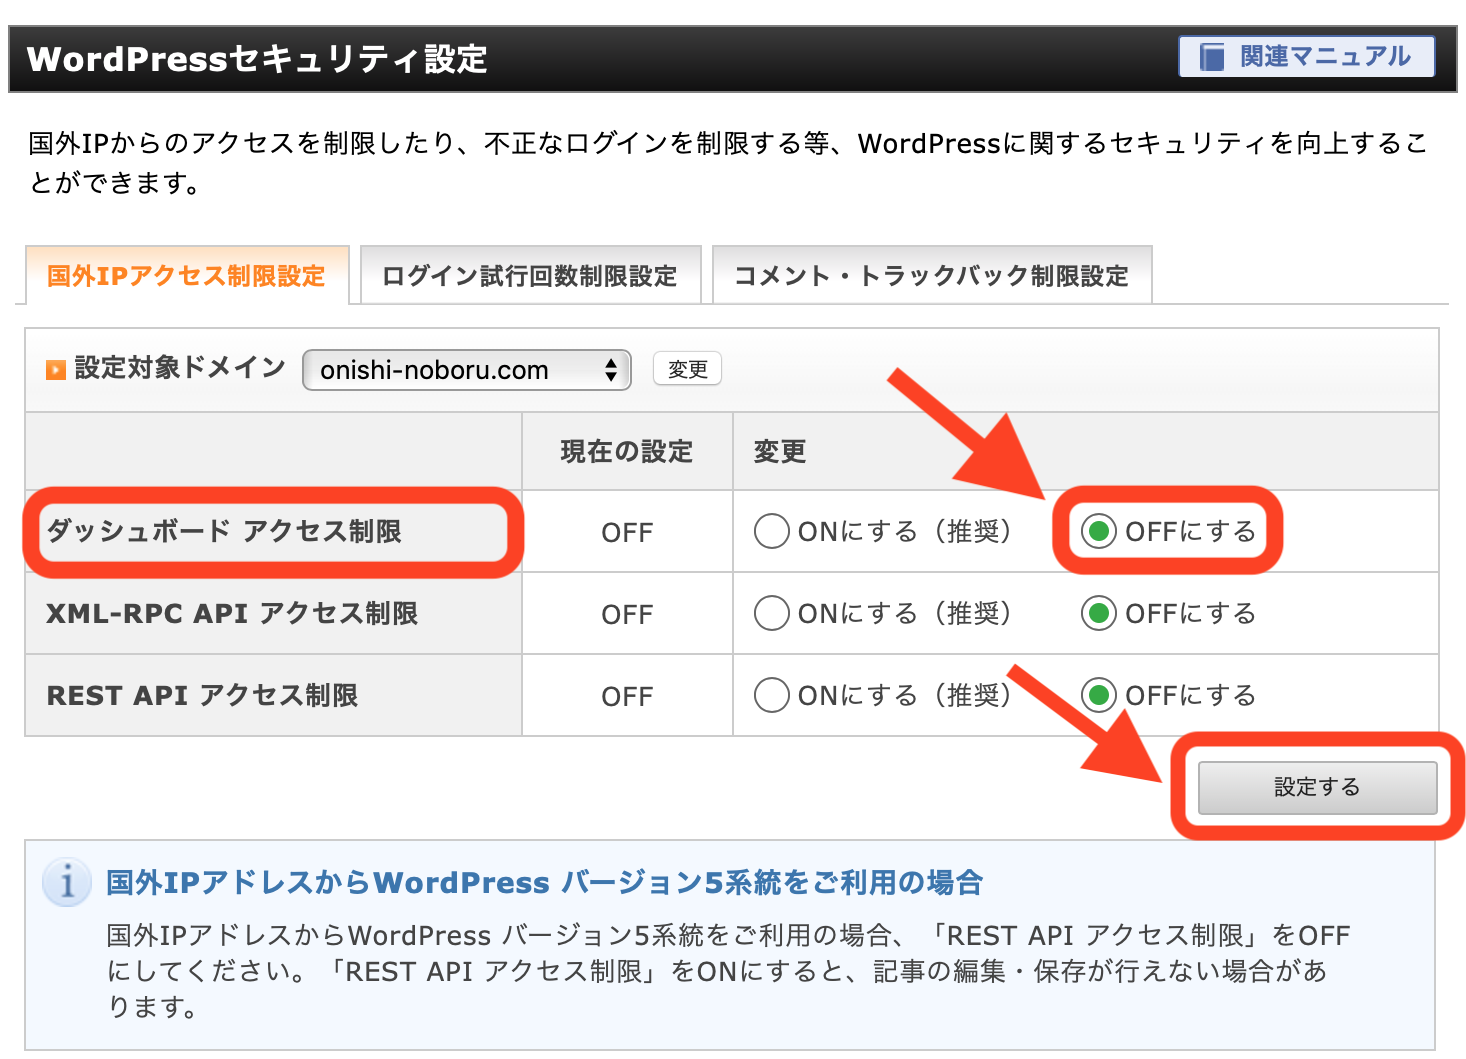Switch to 国外IPアクセス制限設定 tab

[x=187, y=275]
